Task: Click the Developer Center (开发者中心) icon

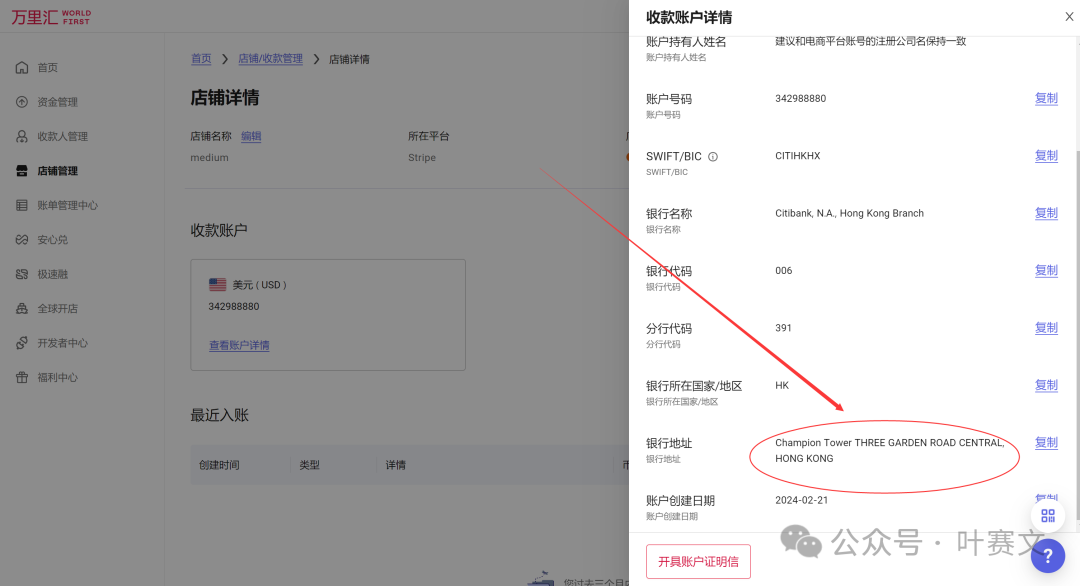Action: click(x=22, y=343)
